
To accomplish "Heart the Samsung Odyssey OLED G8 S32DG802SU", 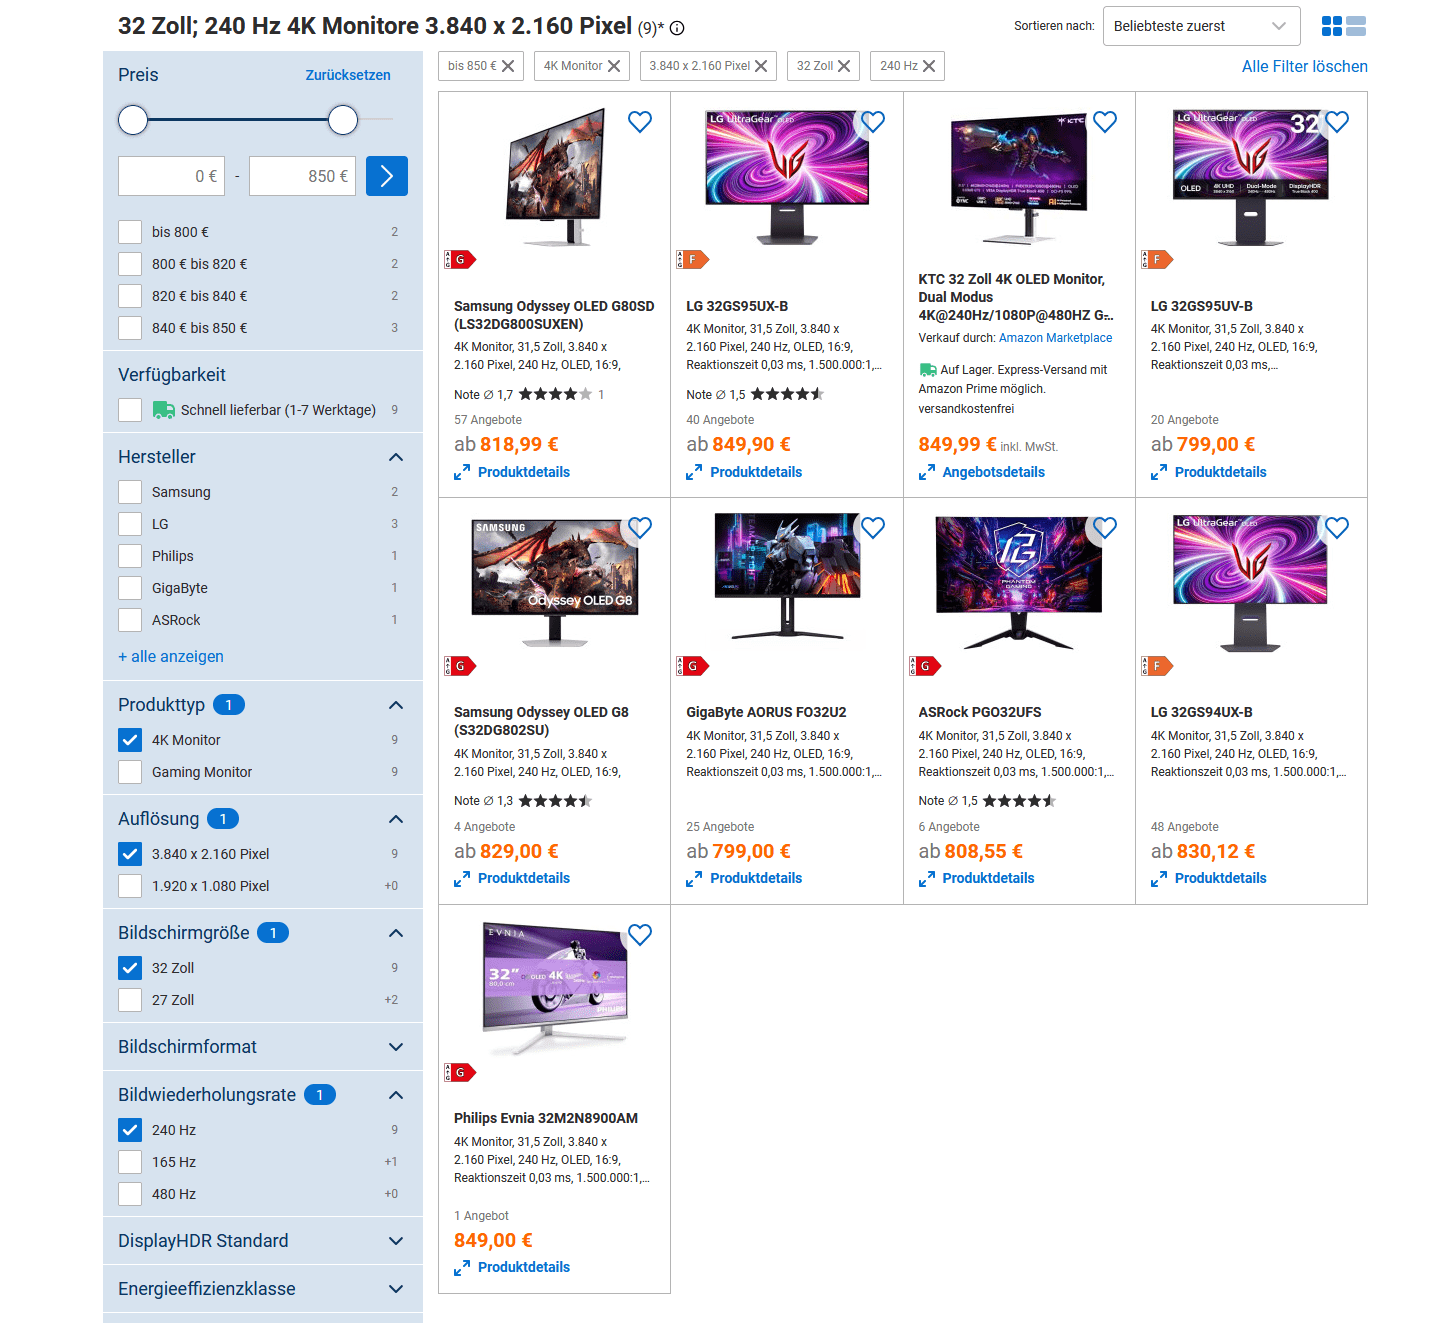I will pos(640,528).
